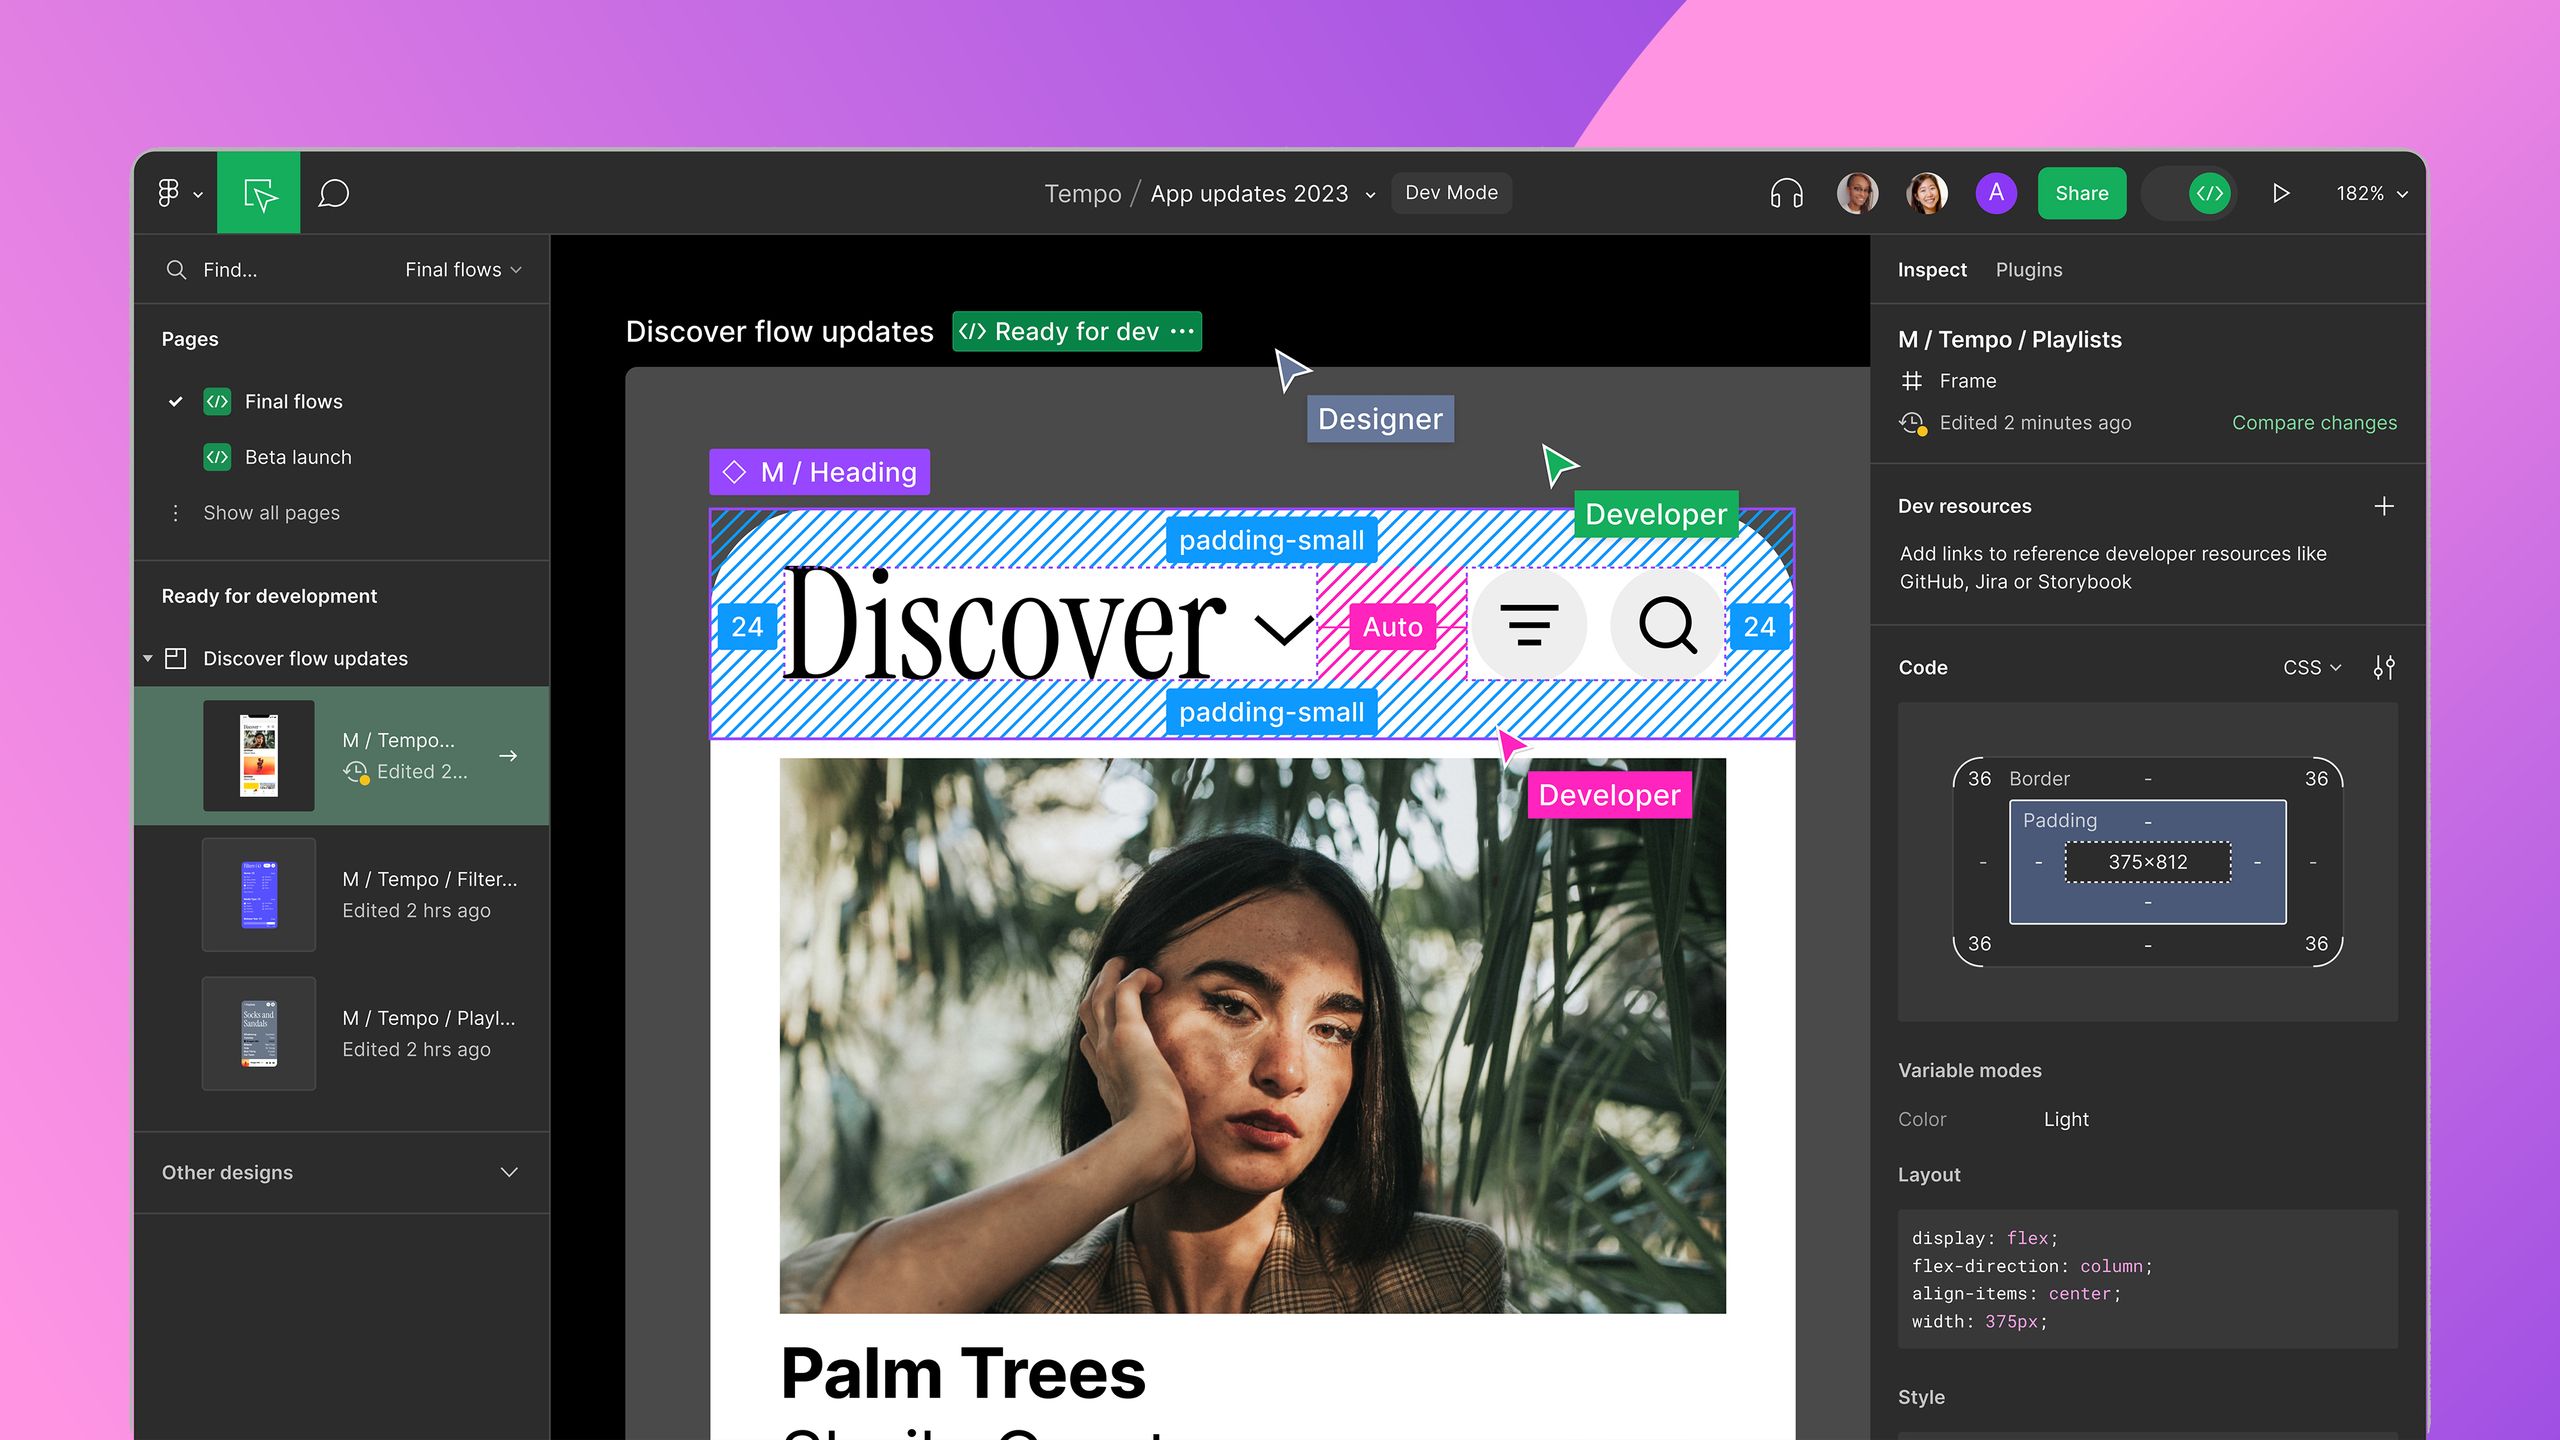
Task: Select the Light variable mode
Action: 2066,1119
